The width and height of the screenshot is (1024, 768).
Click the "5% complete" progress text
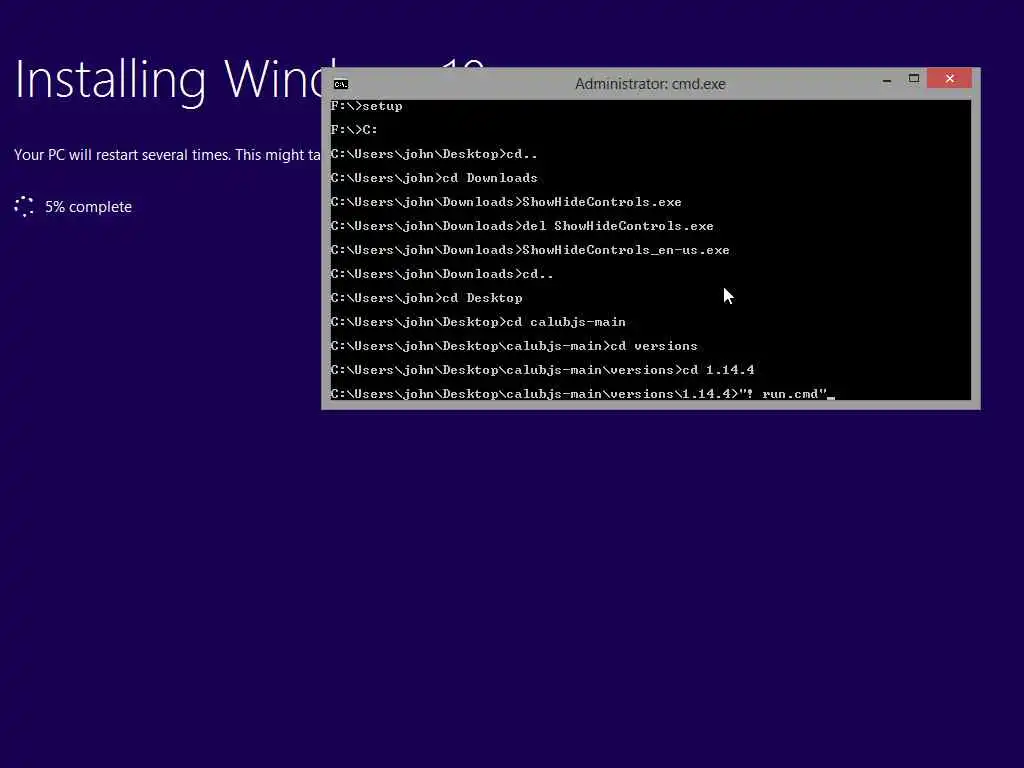click(x=88, y=207)
